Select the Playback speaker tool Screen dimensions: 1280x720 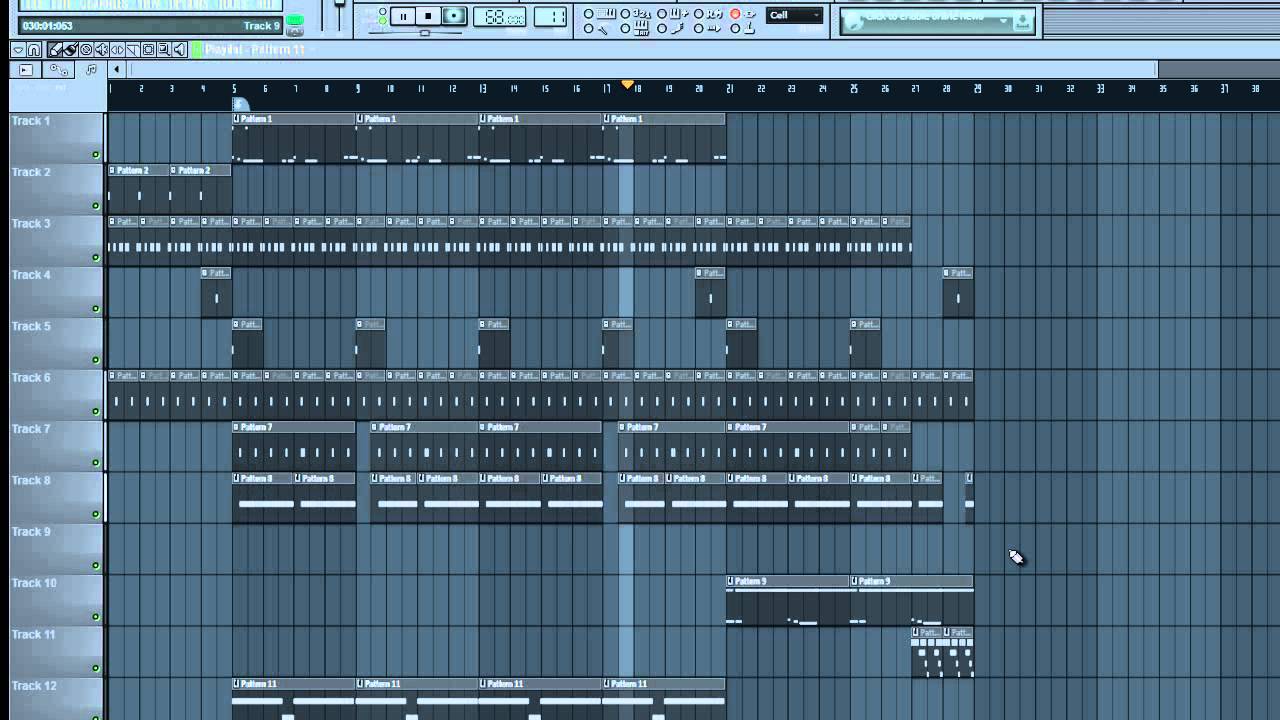pos(180,50)
